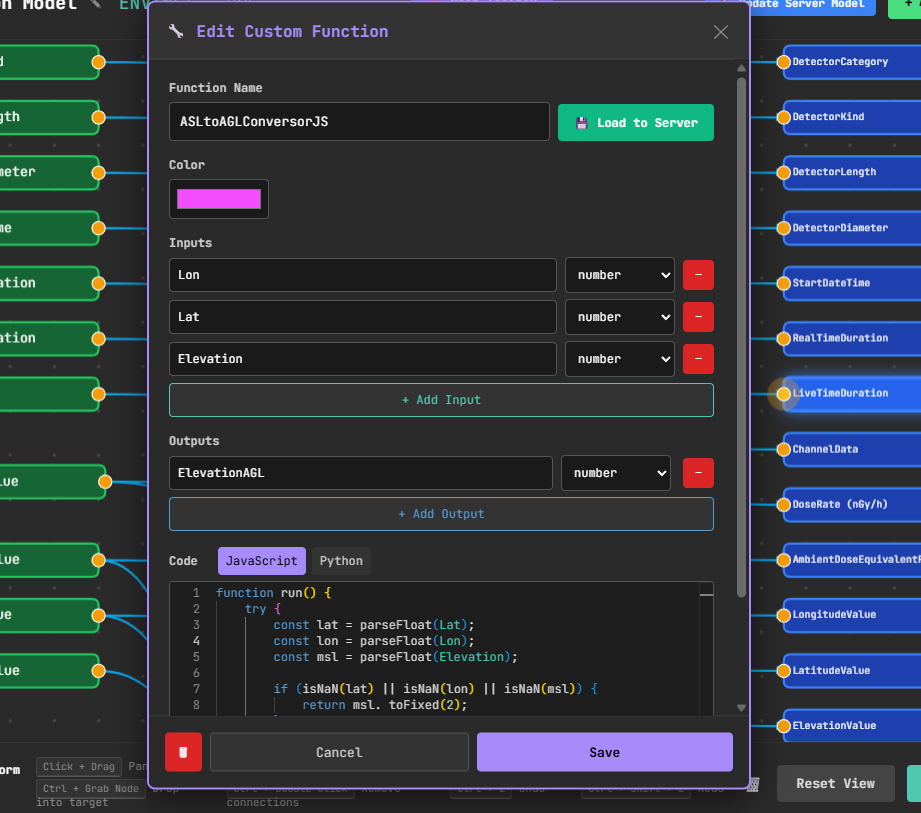Click the Save button
Viewport: 921px width, 813px height.
click(604, 752)
